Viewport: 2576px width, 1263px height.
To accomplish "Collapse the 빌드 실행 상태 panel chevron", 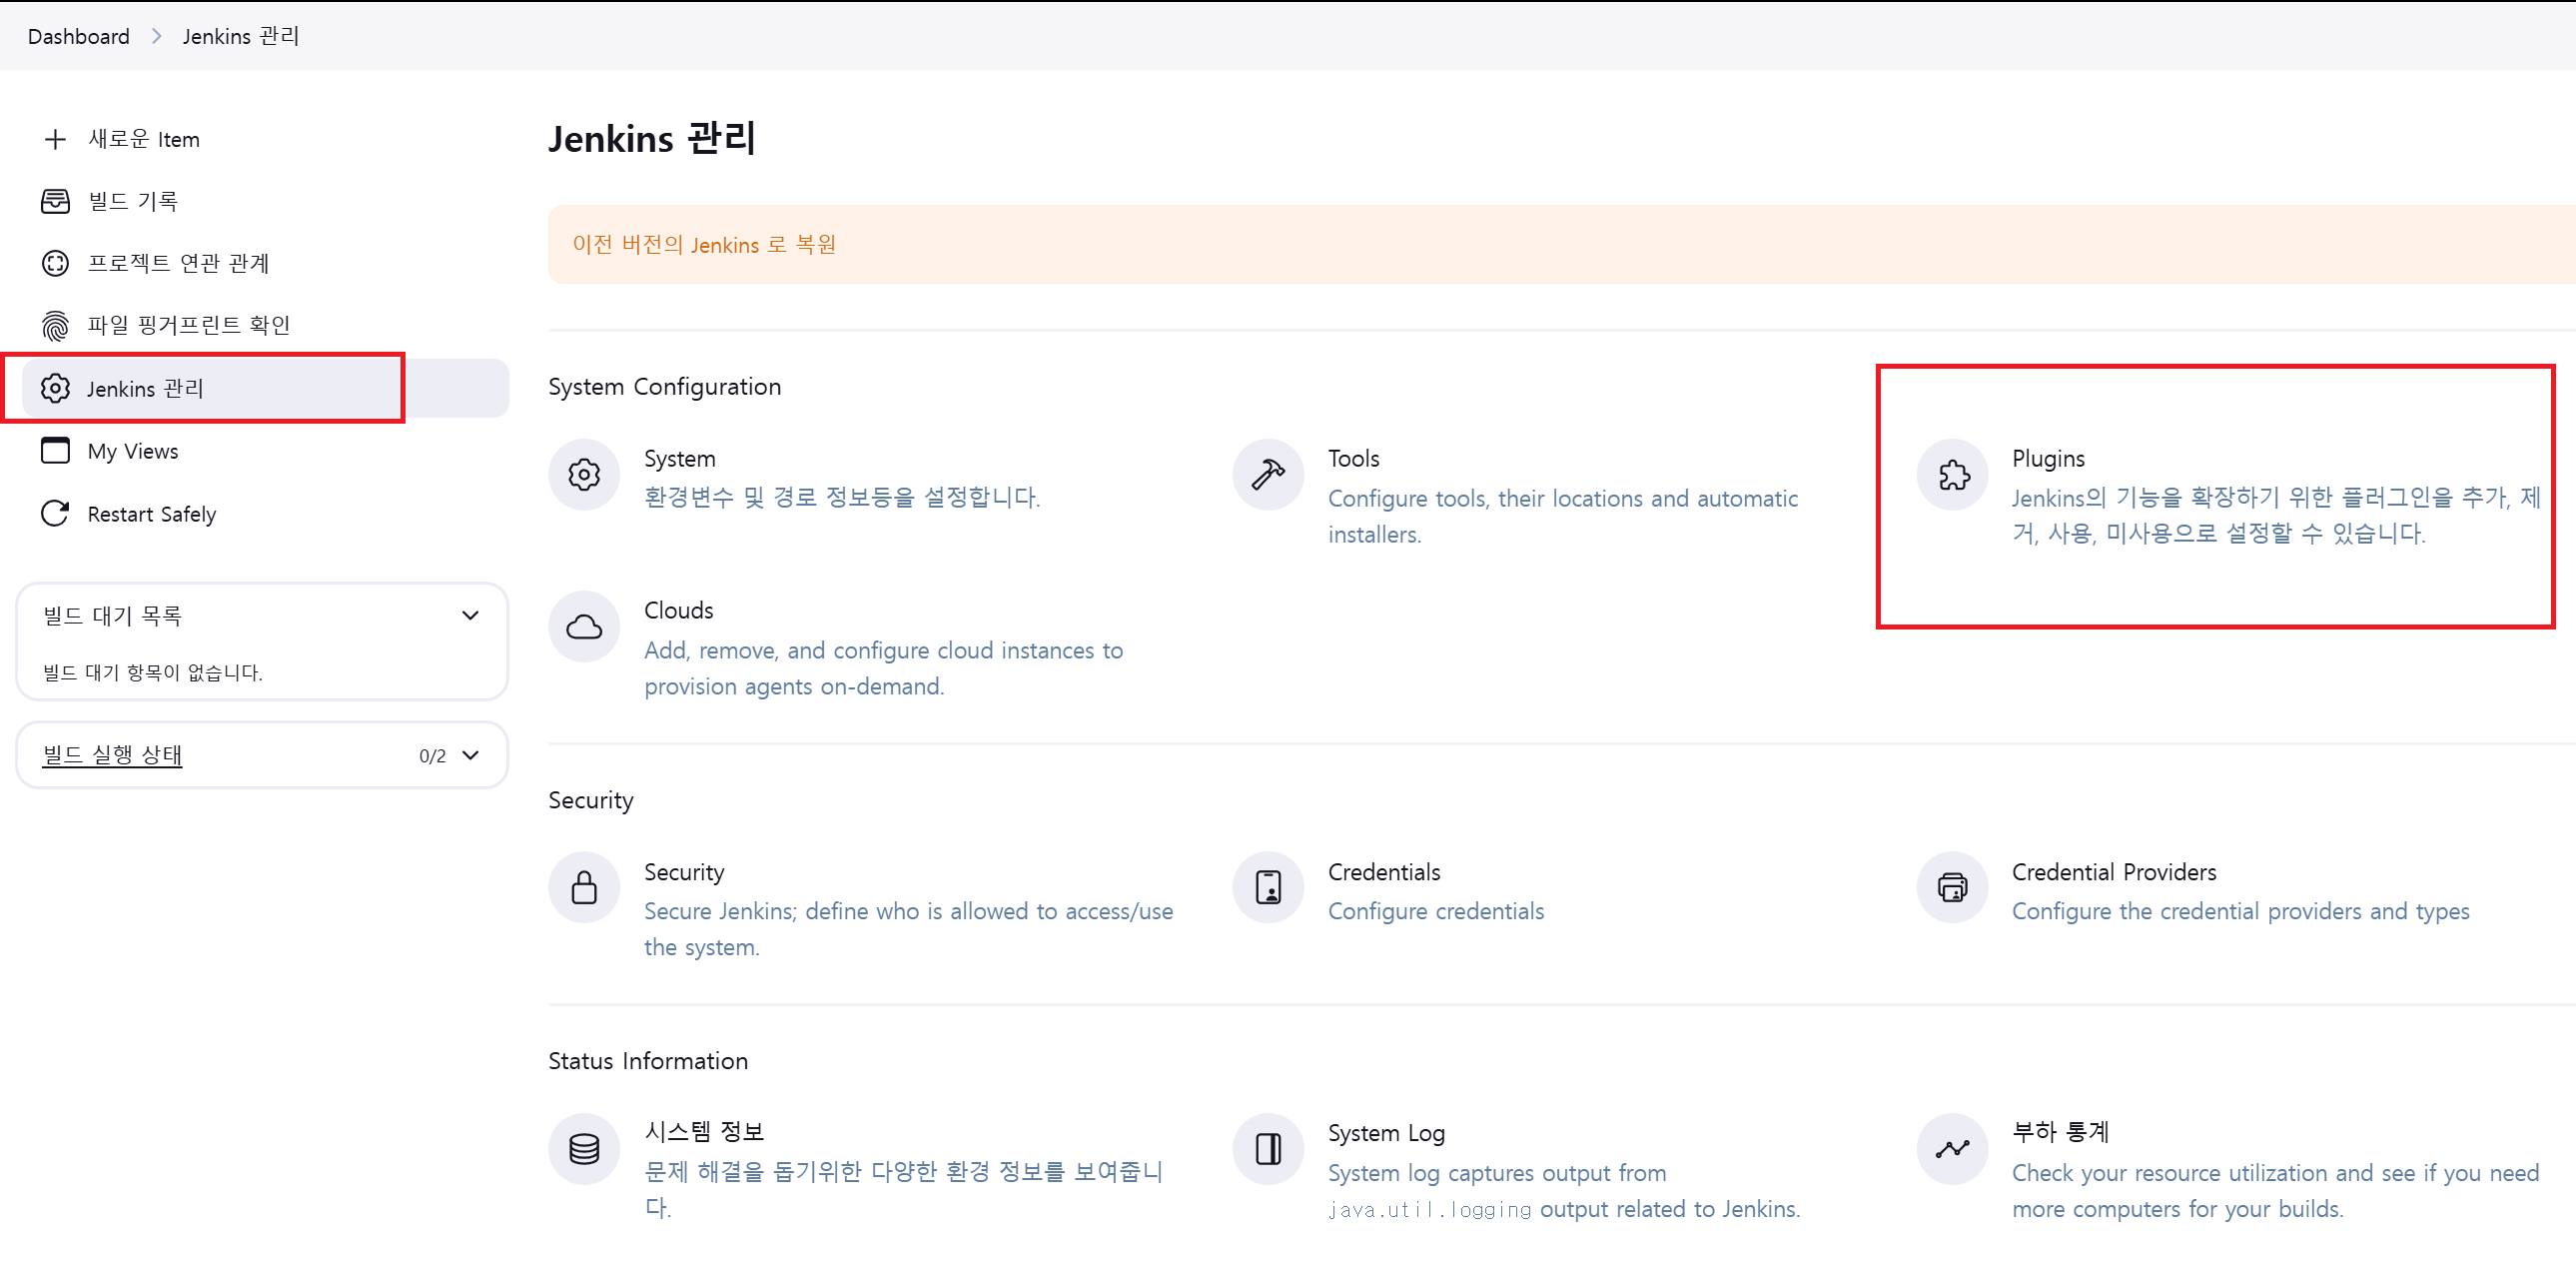I will click(470, 755).
